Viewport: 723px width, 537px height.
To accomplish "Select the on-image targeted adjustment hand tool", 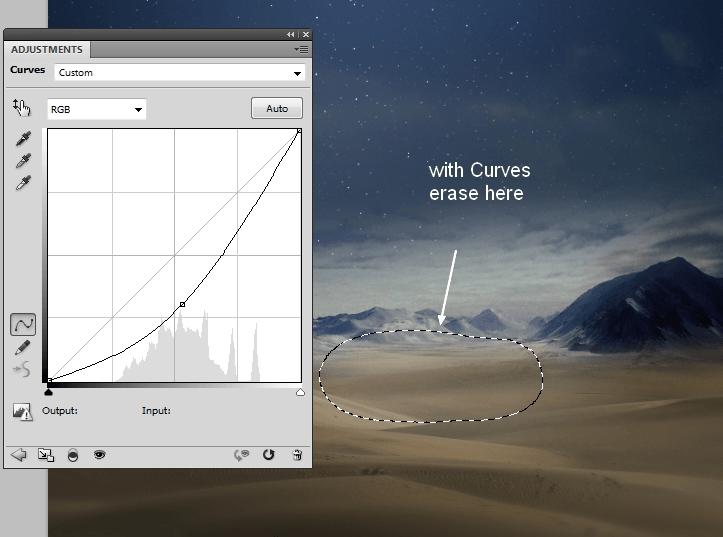I will pos(21,107).
